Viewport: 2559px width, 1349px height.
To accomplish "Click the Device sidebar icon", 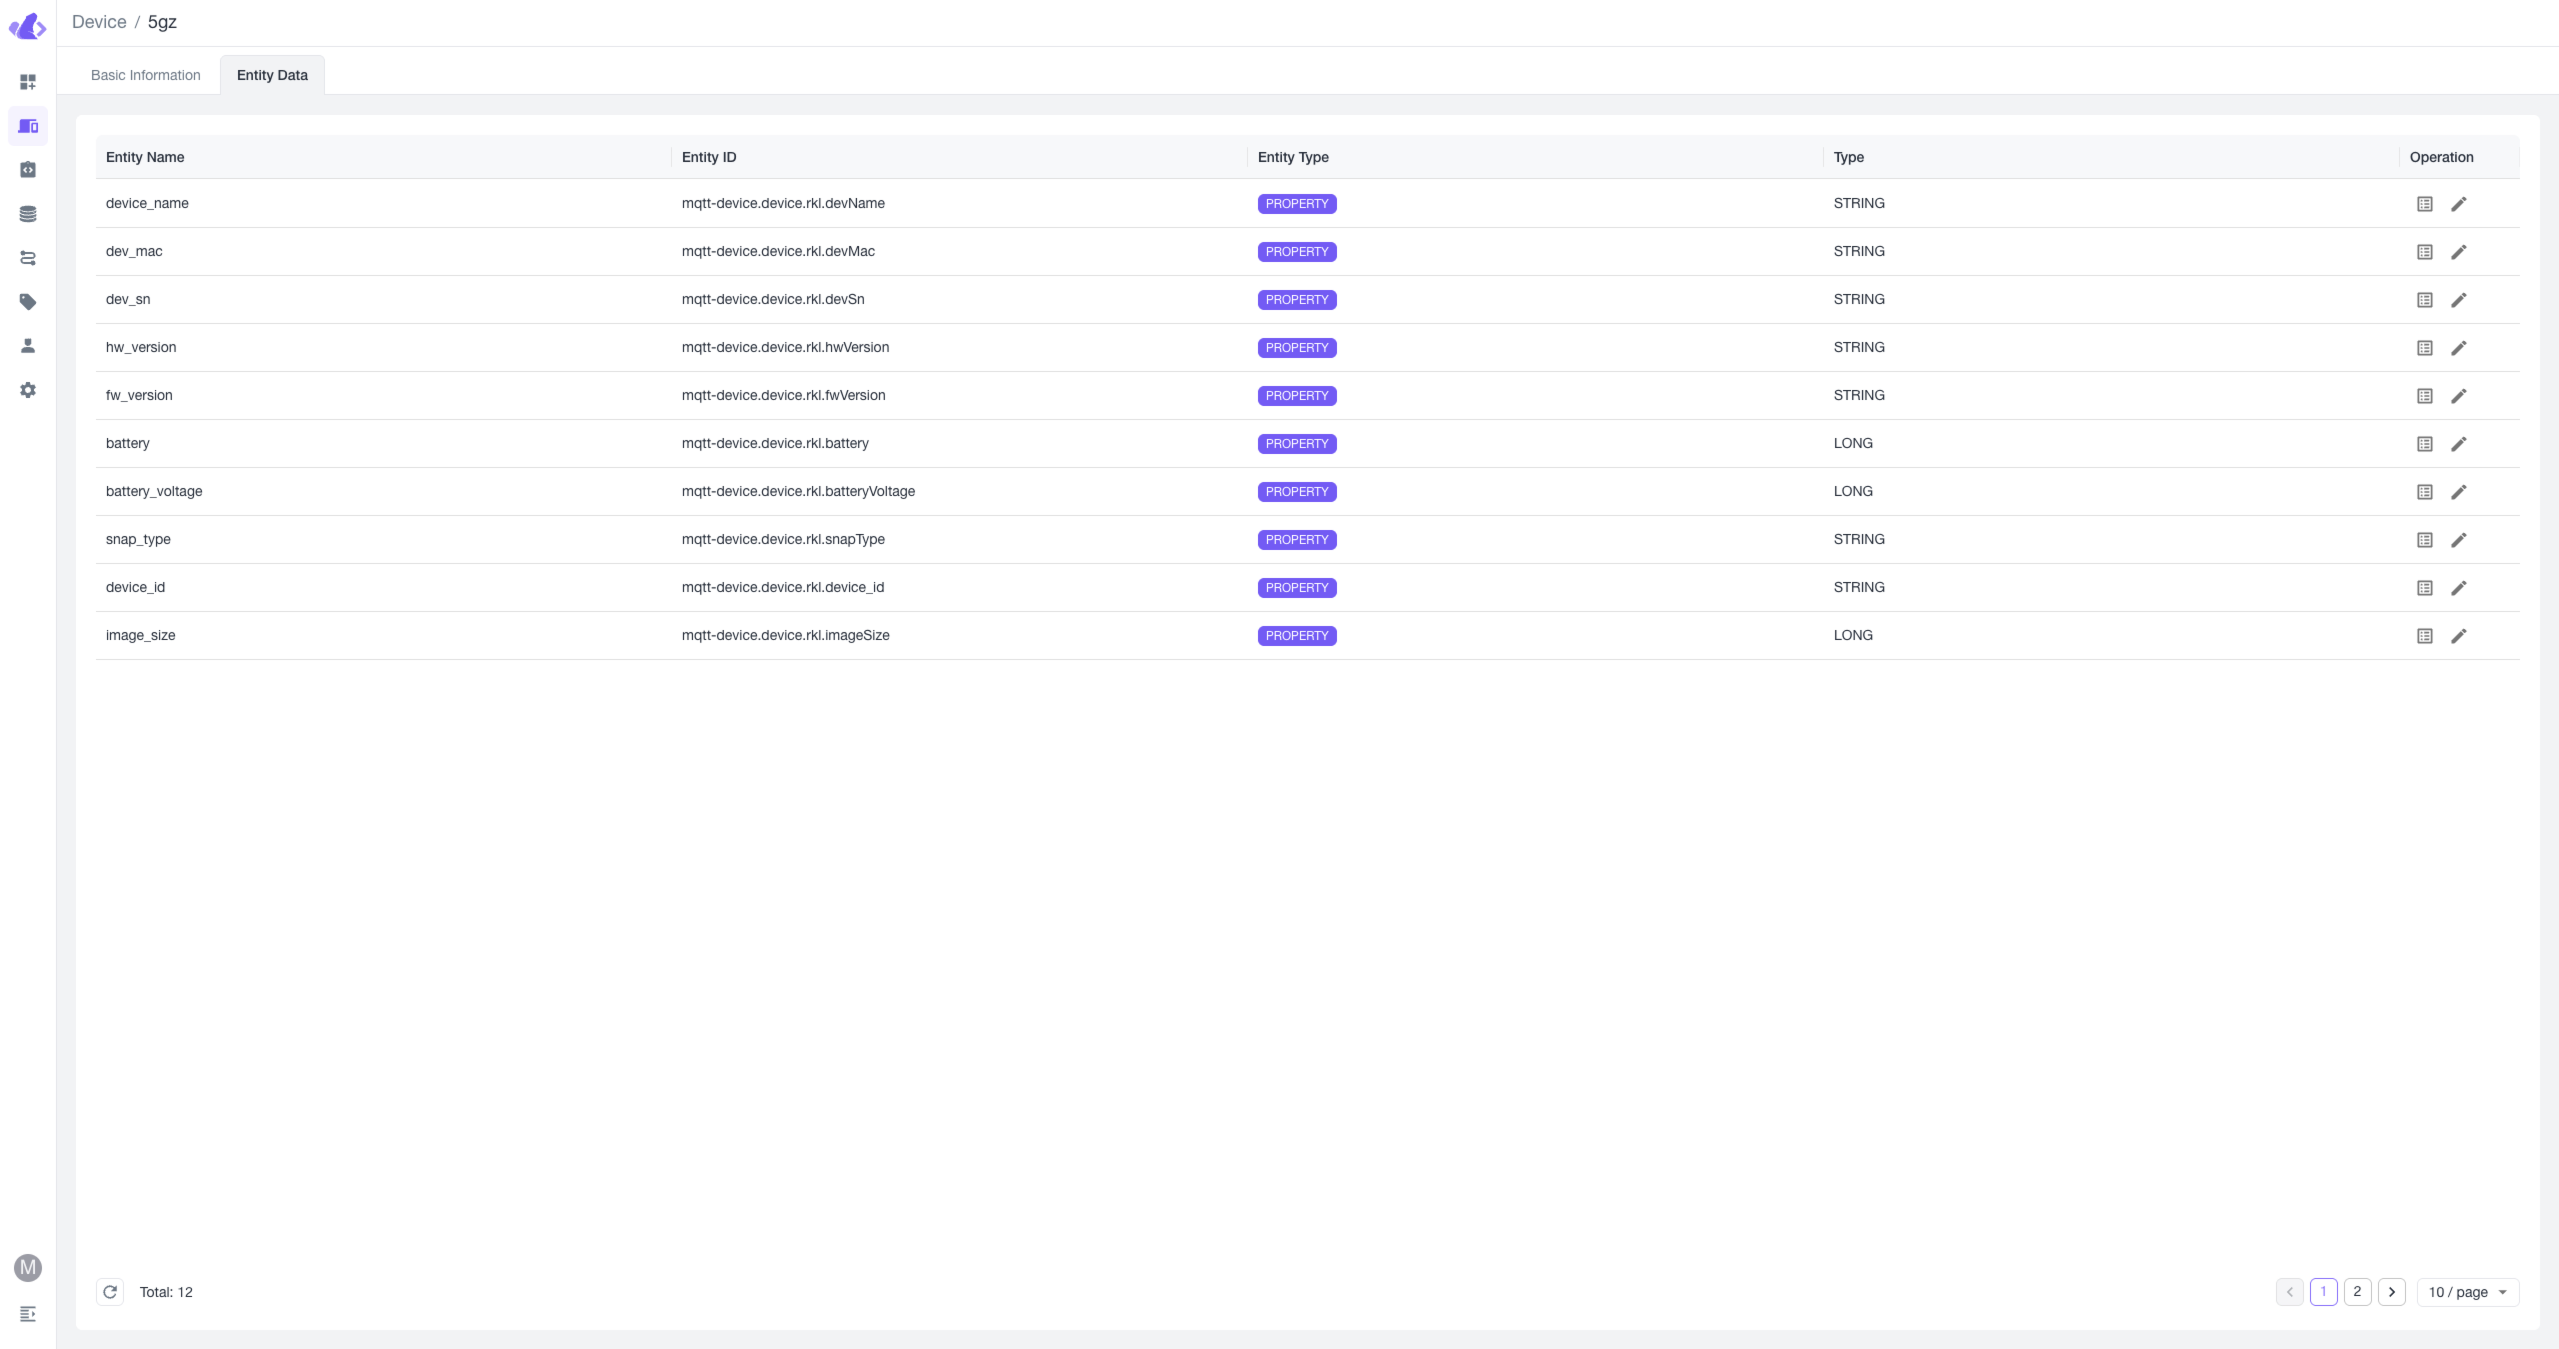I will coord(28,126).
